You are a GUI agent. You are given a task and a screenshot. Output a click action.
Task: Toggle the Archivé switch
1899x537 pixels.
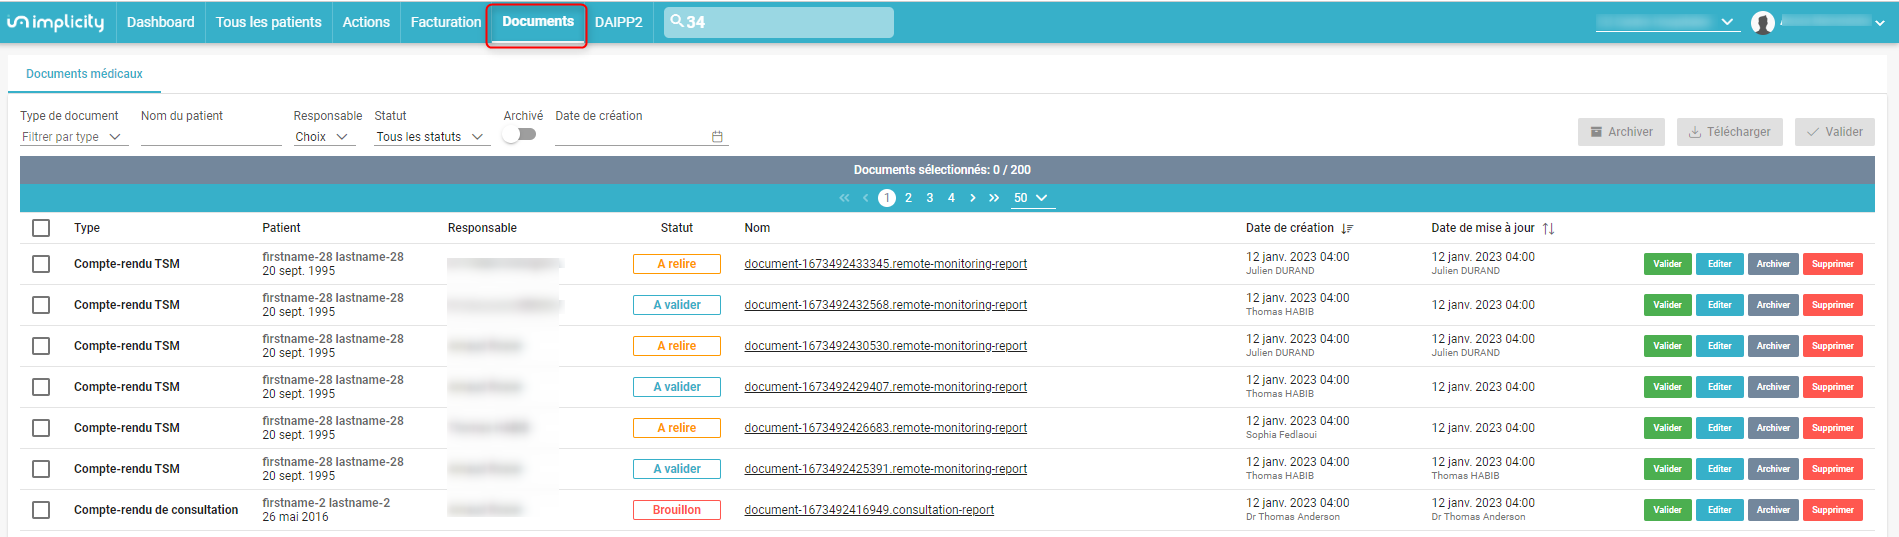pyautogui.click(x=519, y=135)
